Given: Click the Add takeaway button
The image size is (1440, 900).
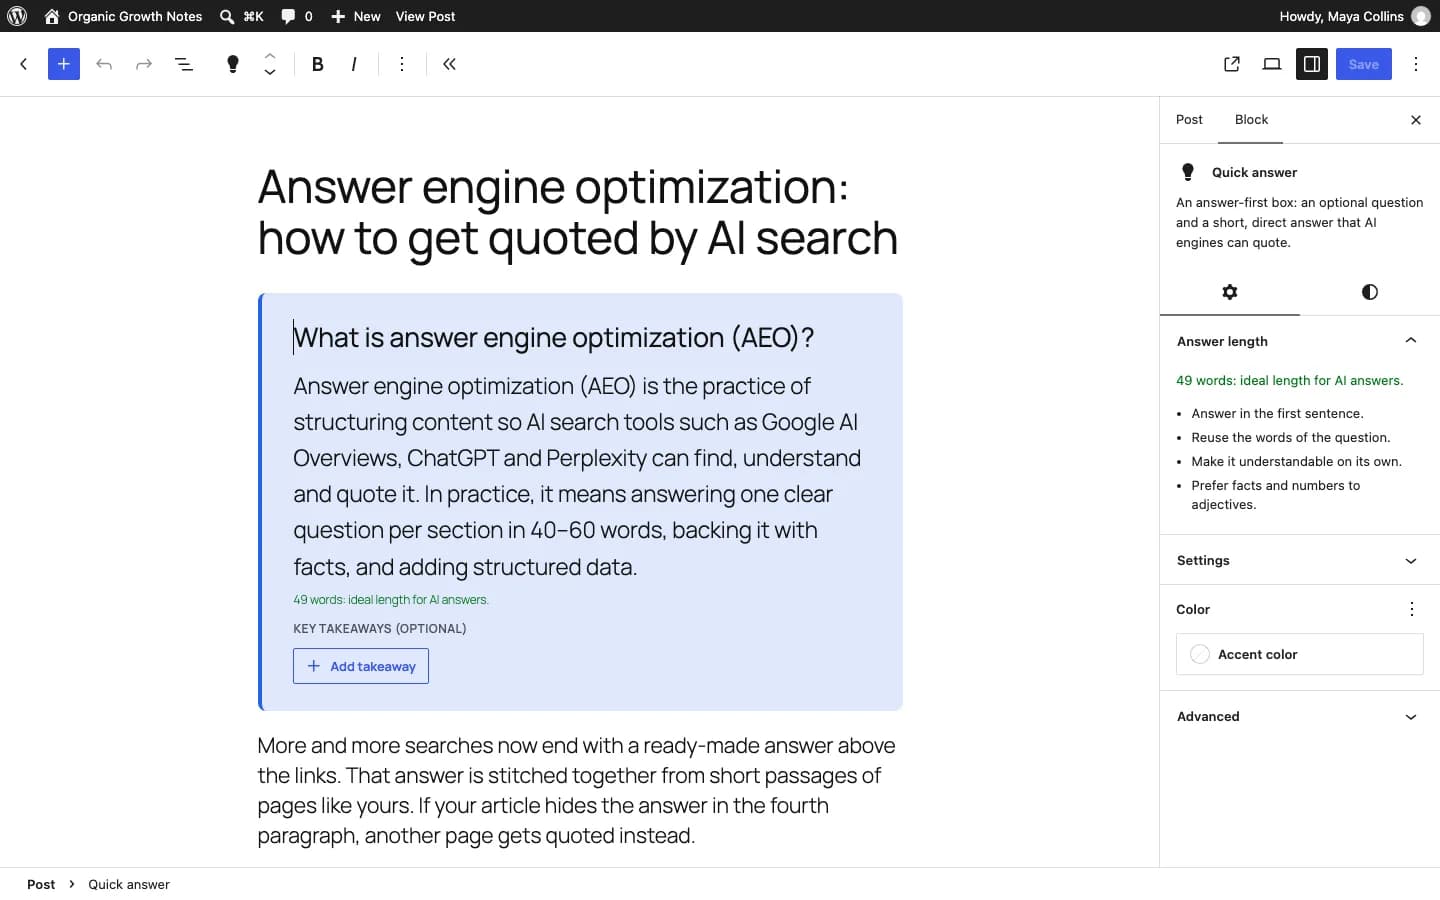Looking at the screenshot, I should [361, 666].
